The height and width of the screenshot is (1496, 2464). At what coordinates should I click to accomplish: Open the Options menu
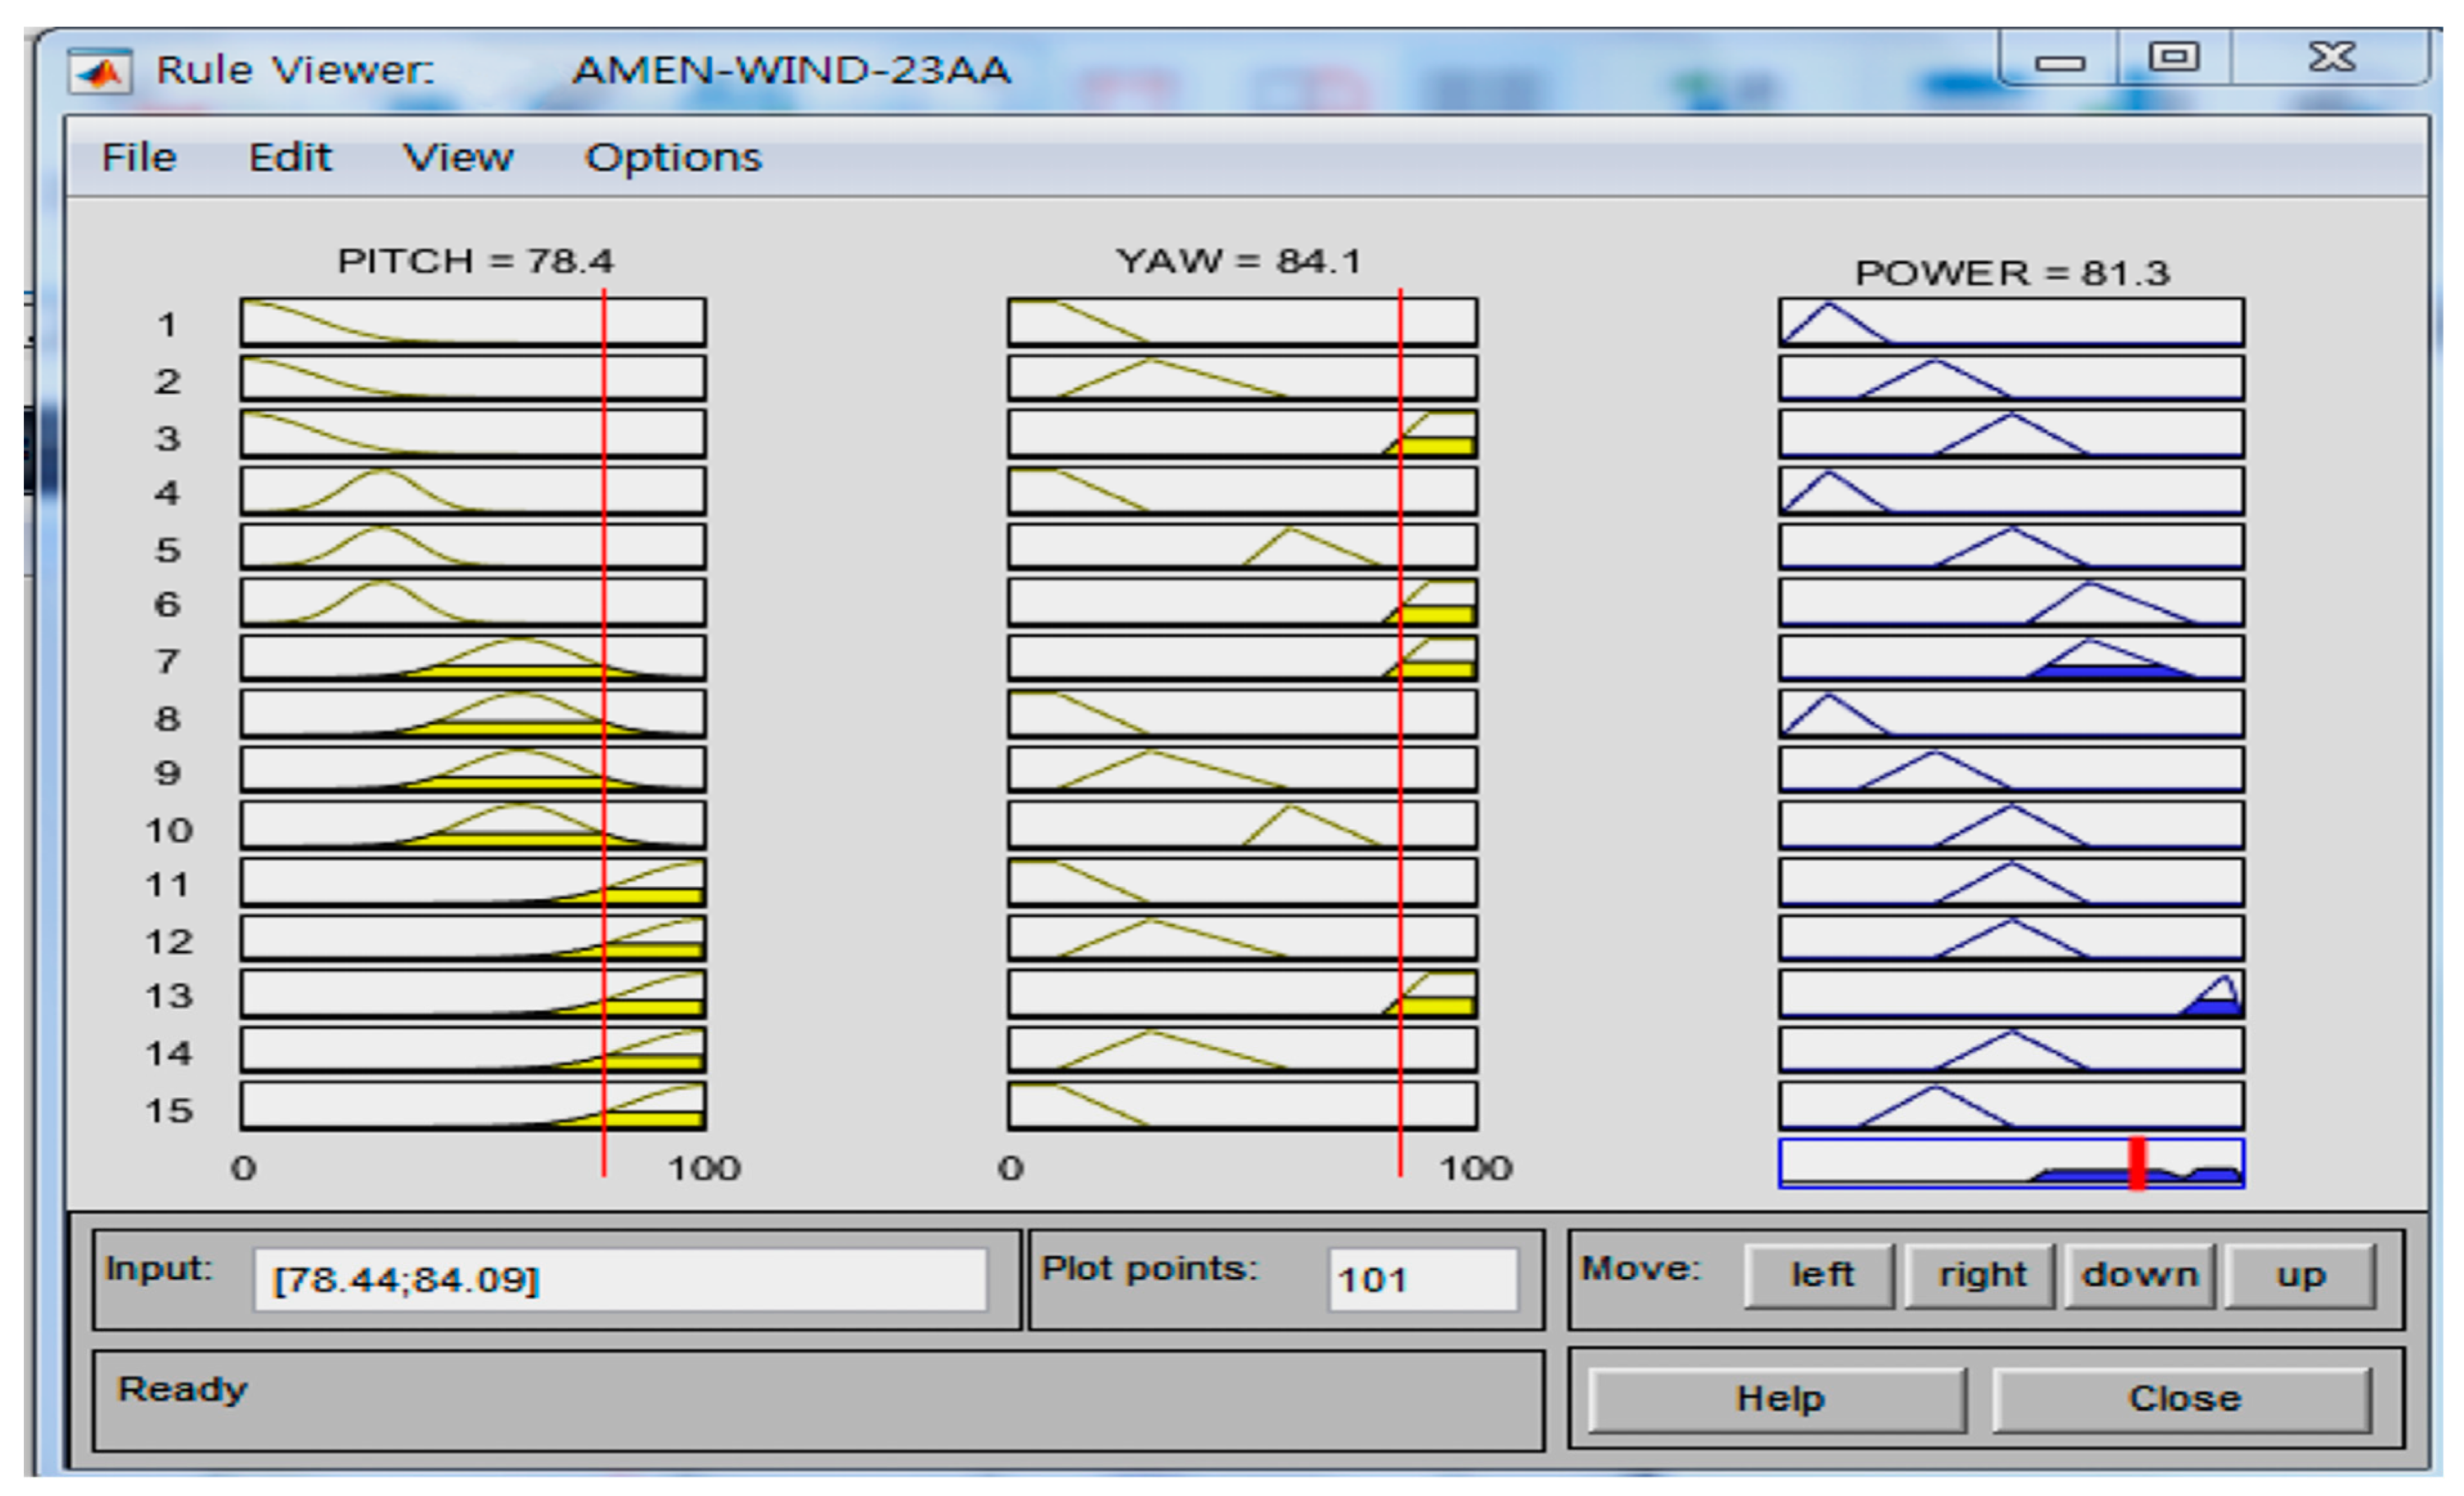point(672,158)
